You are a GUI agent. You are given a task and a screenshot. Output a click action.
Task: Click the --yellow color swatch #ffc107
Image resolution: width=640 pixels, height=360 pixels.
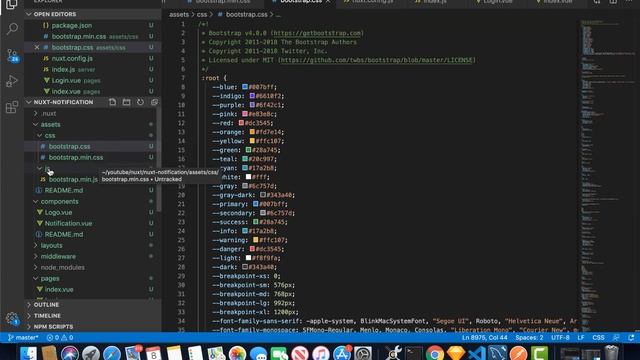click(252, 140)
